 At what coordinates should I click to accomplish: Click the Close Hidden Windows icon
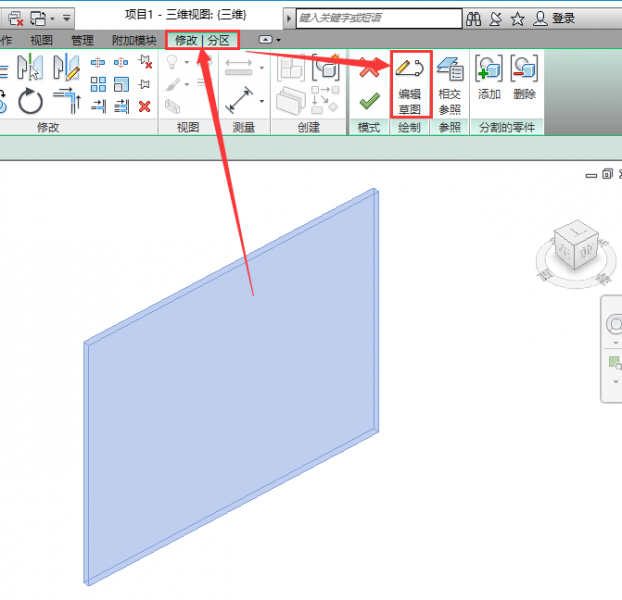[x=16, y=18]
